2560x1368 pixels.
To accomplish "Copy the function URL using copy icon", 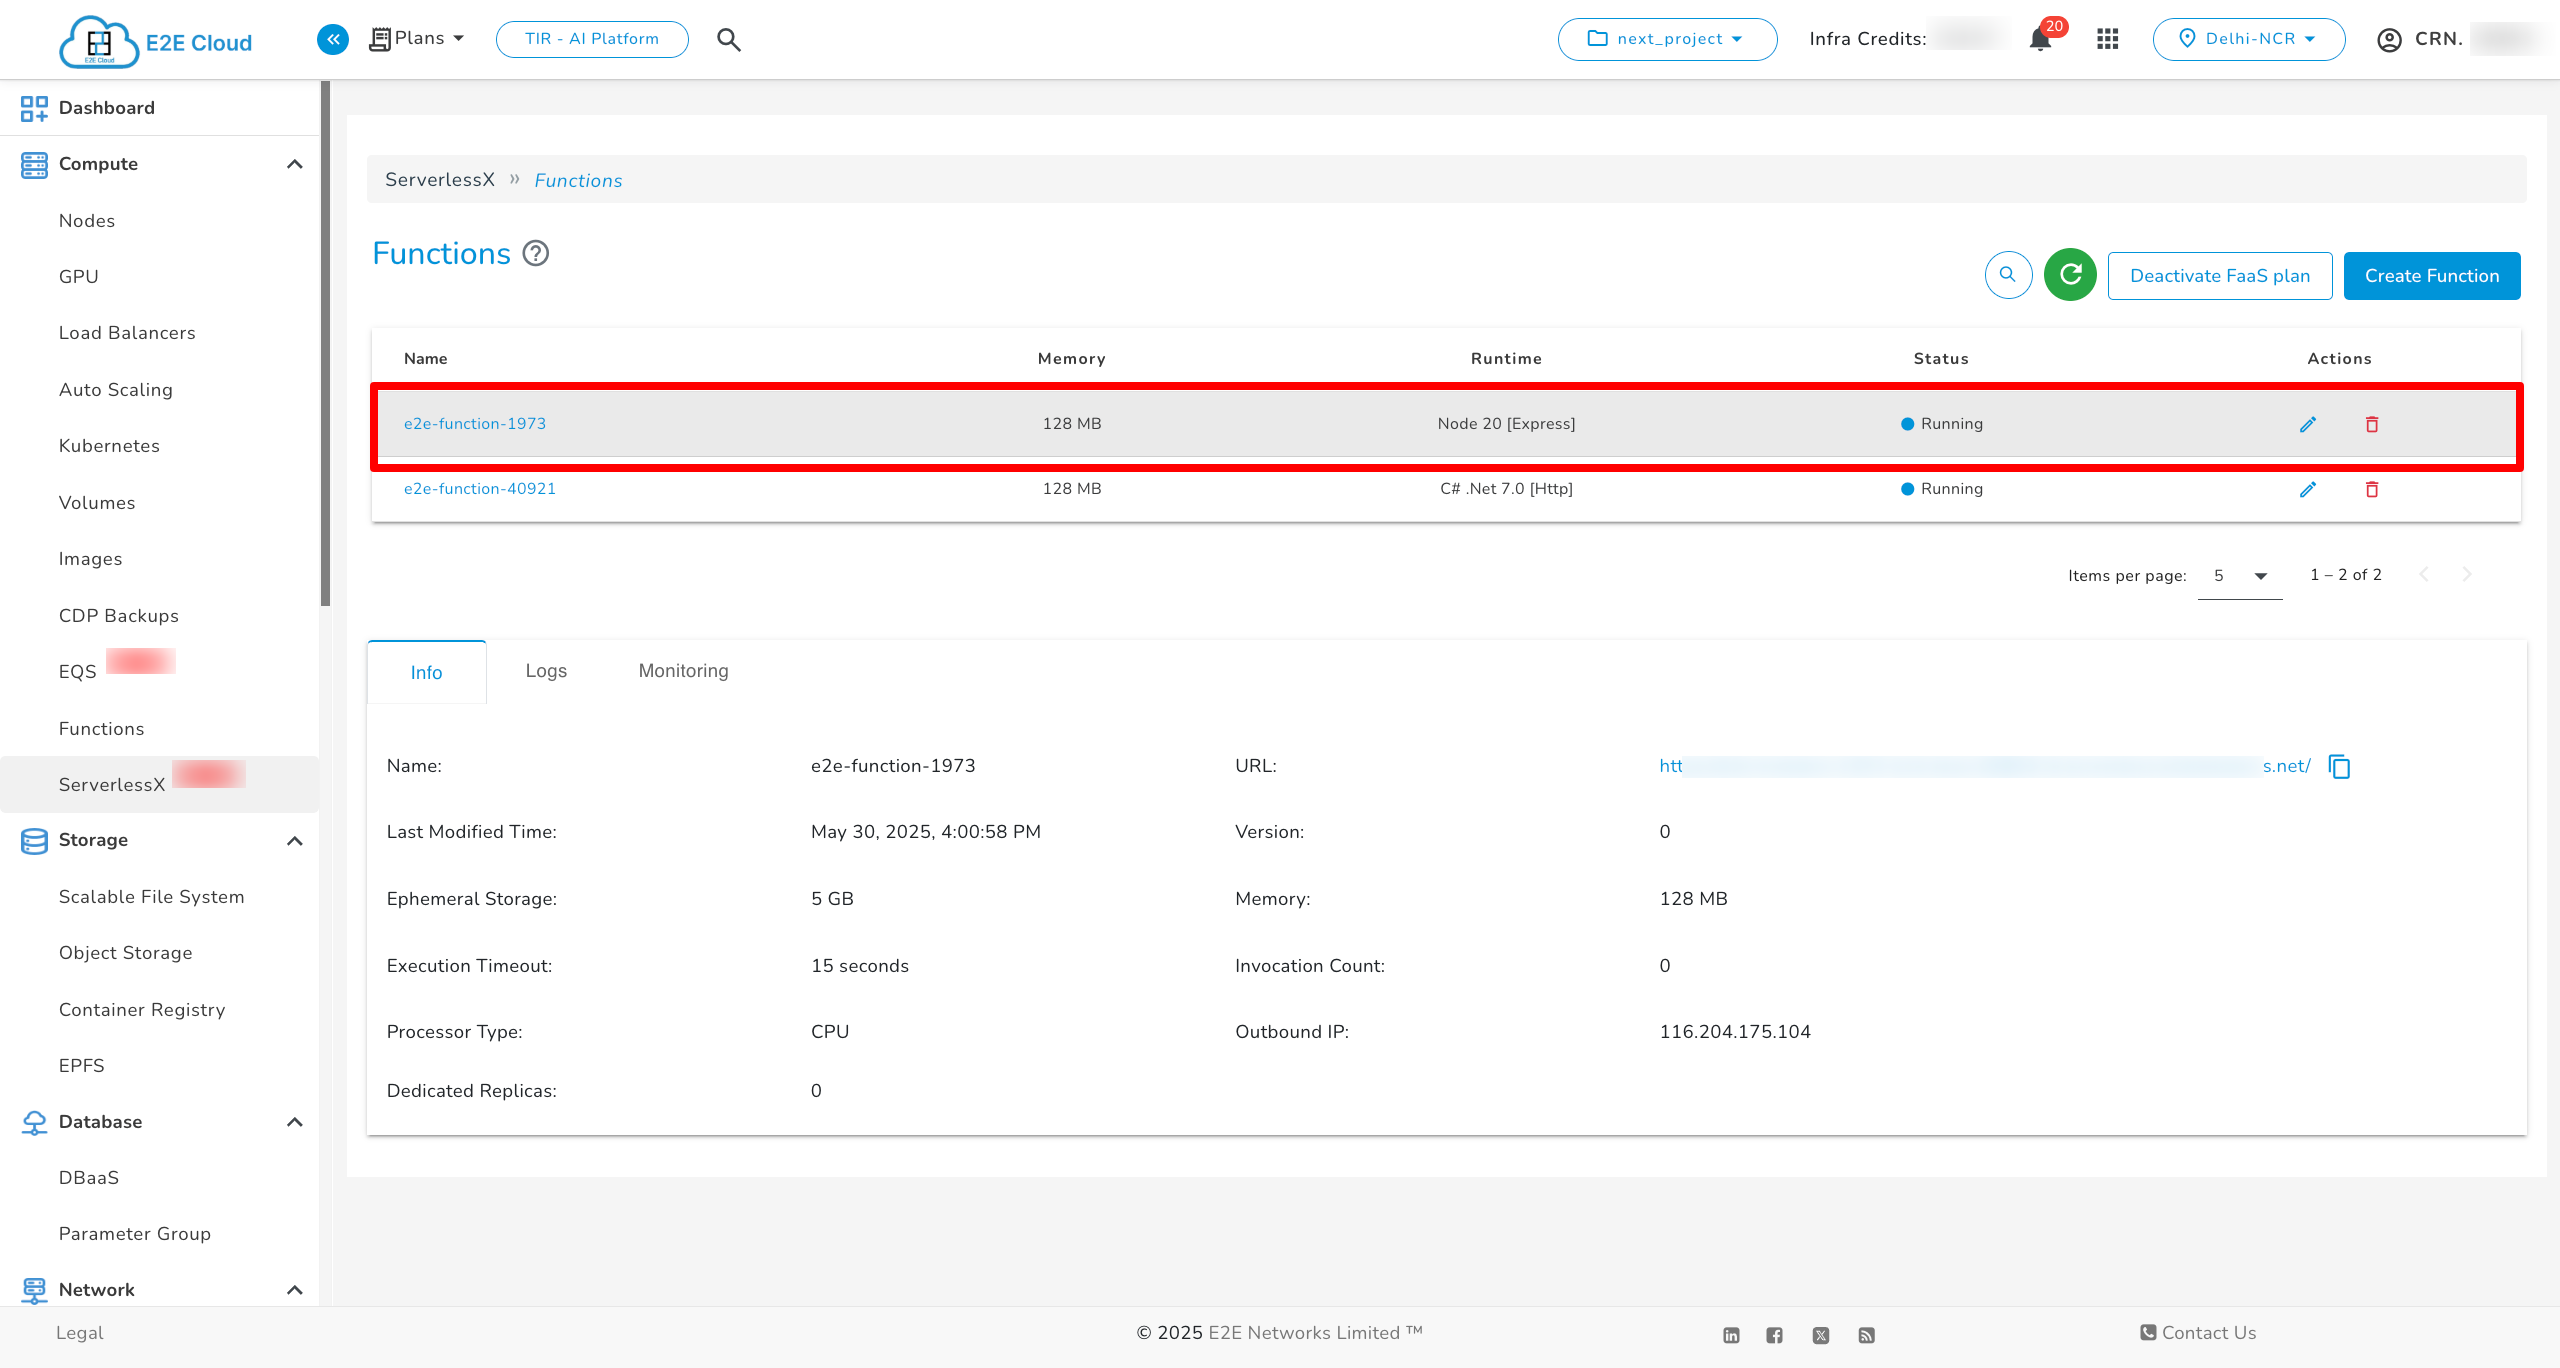I will pos(2341,766).
